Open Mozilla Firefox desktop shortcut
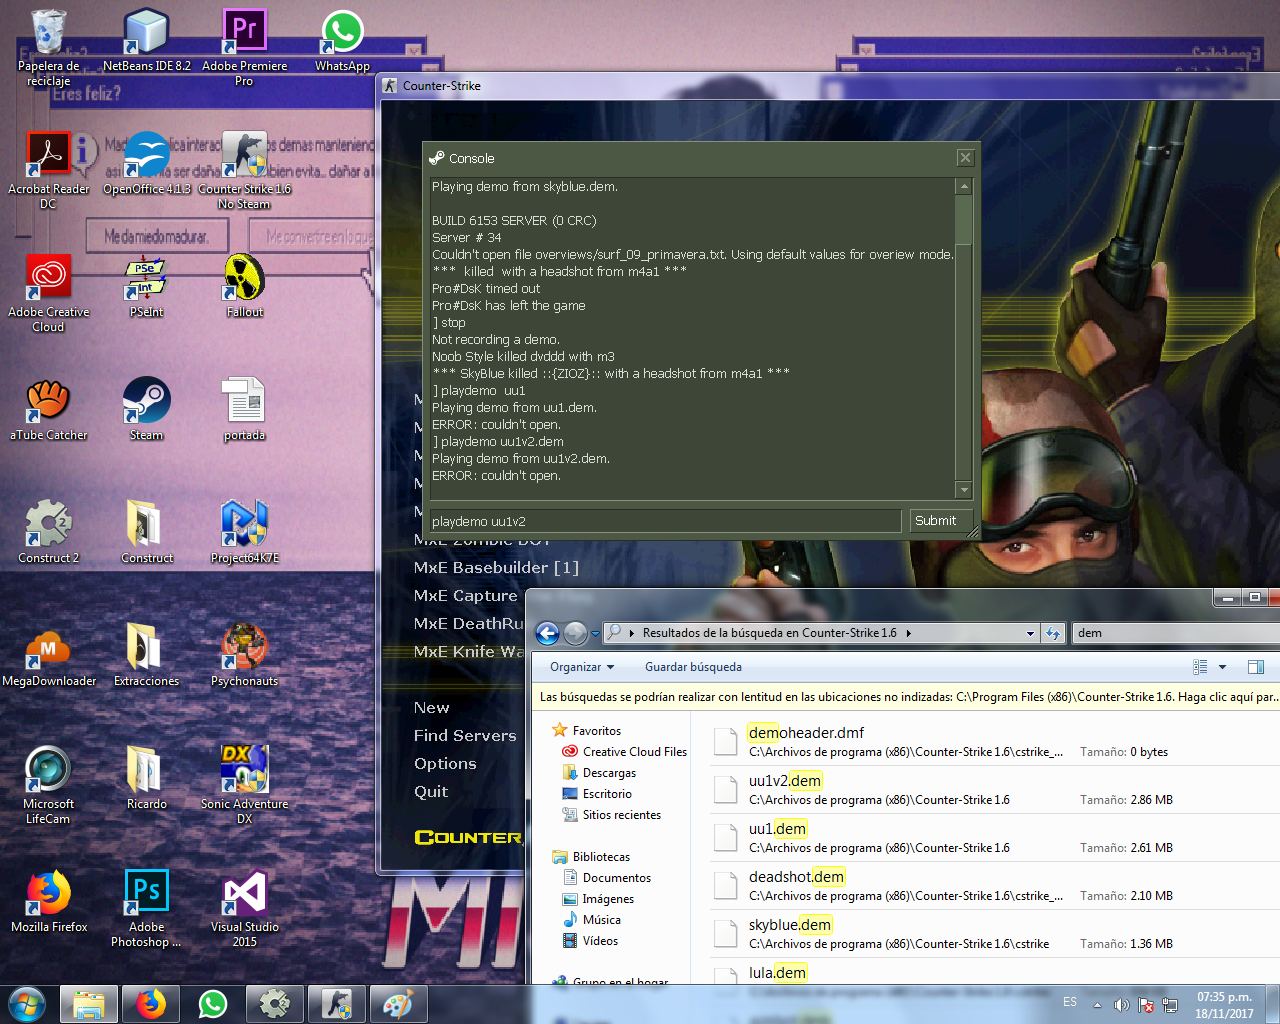The height and width of the screenshot is (1024, 1280). [x=48, y=902]
